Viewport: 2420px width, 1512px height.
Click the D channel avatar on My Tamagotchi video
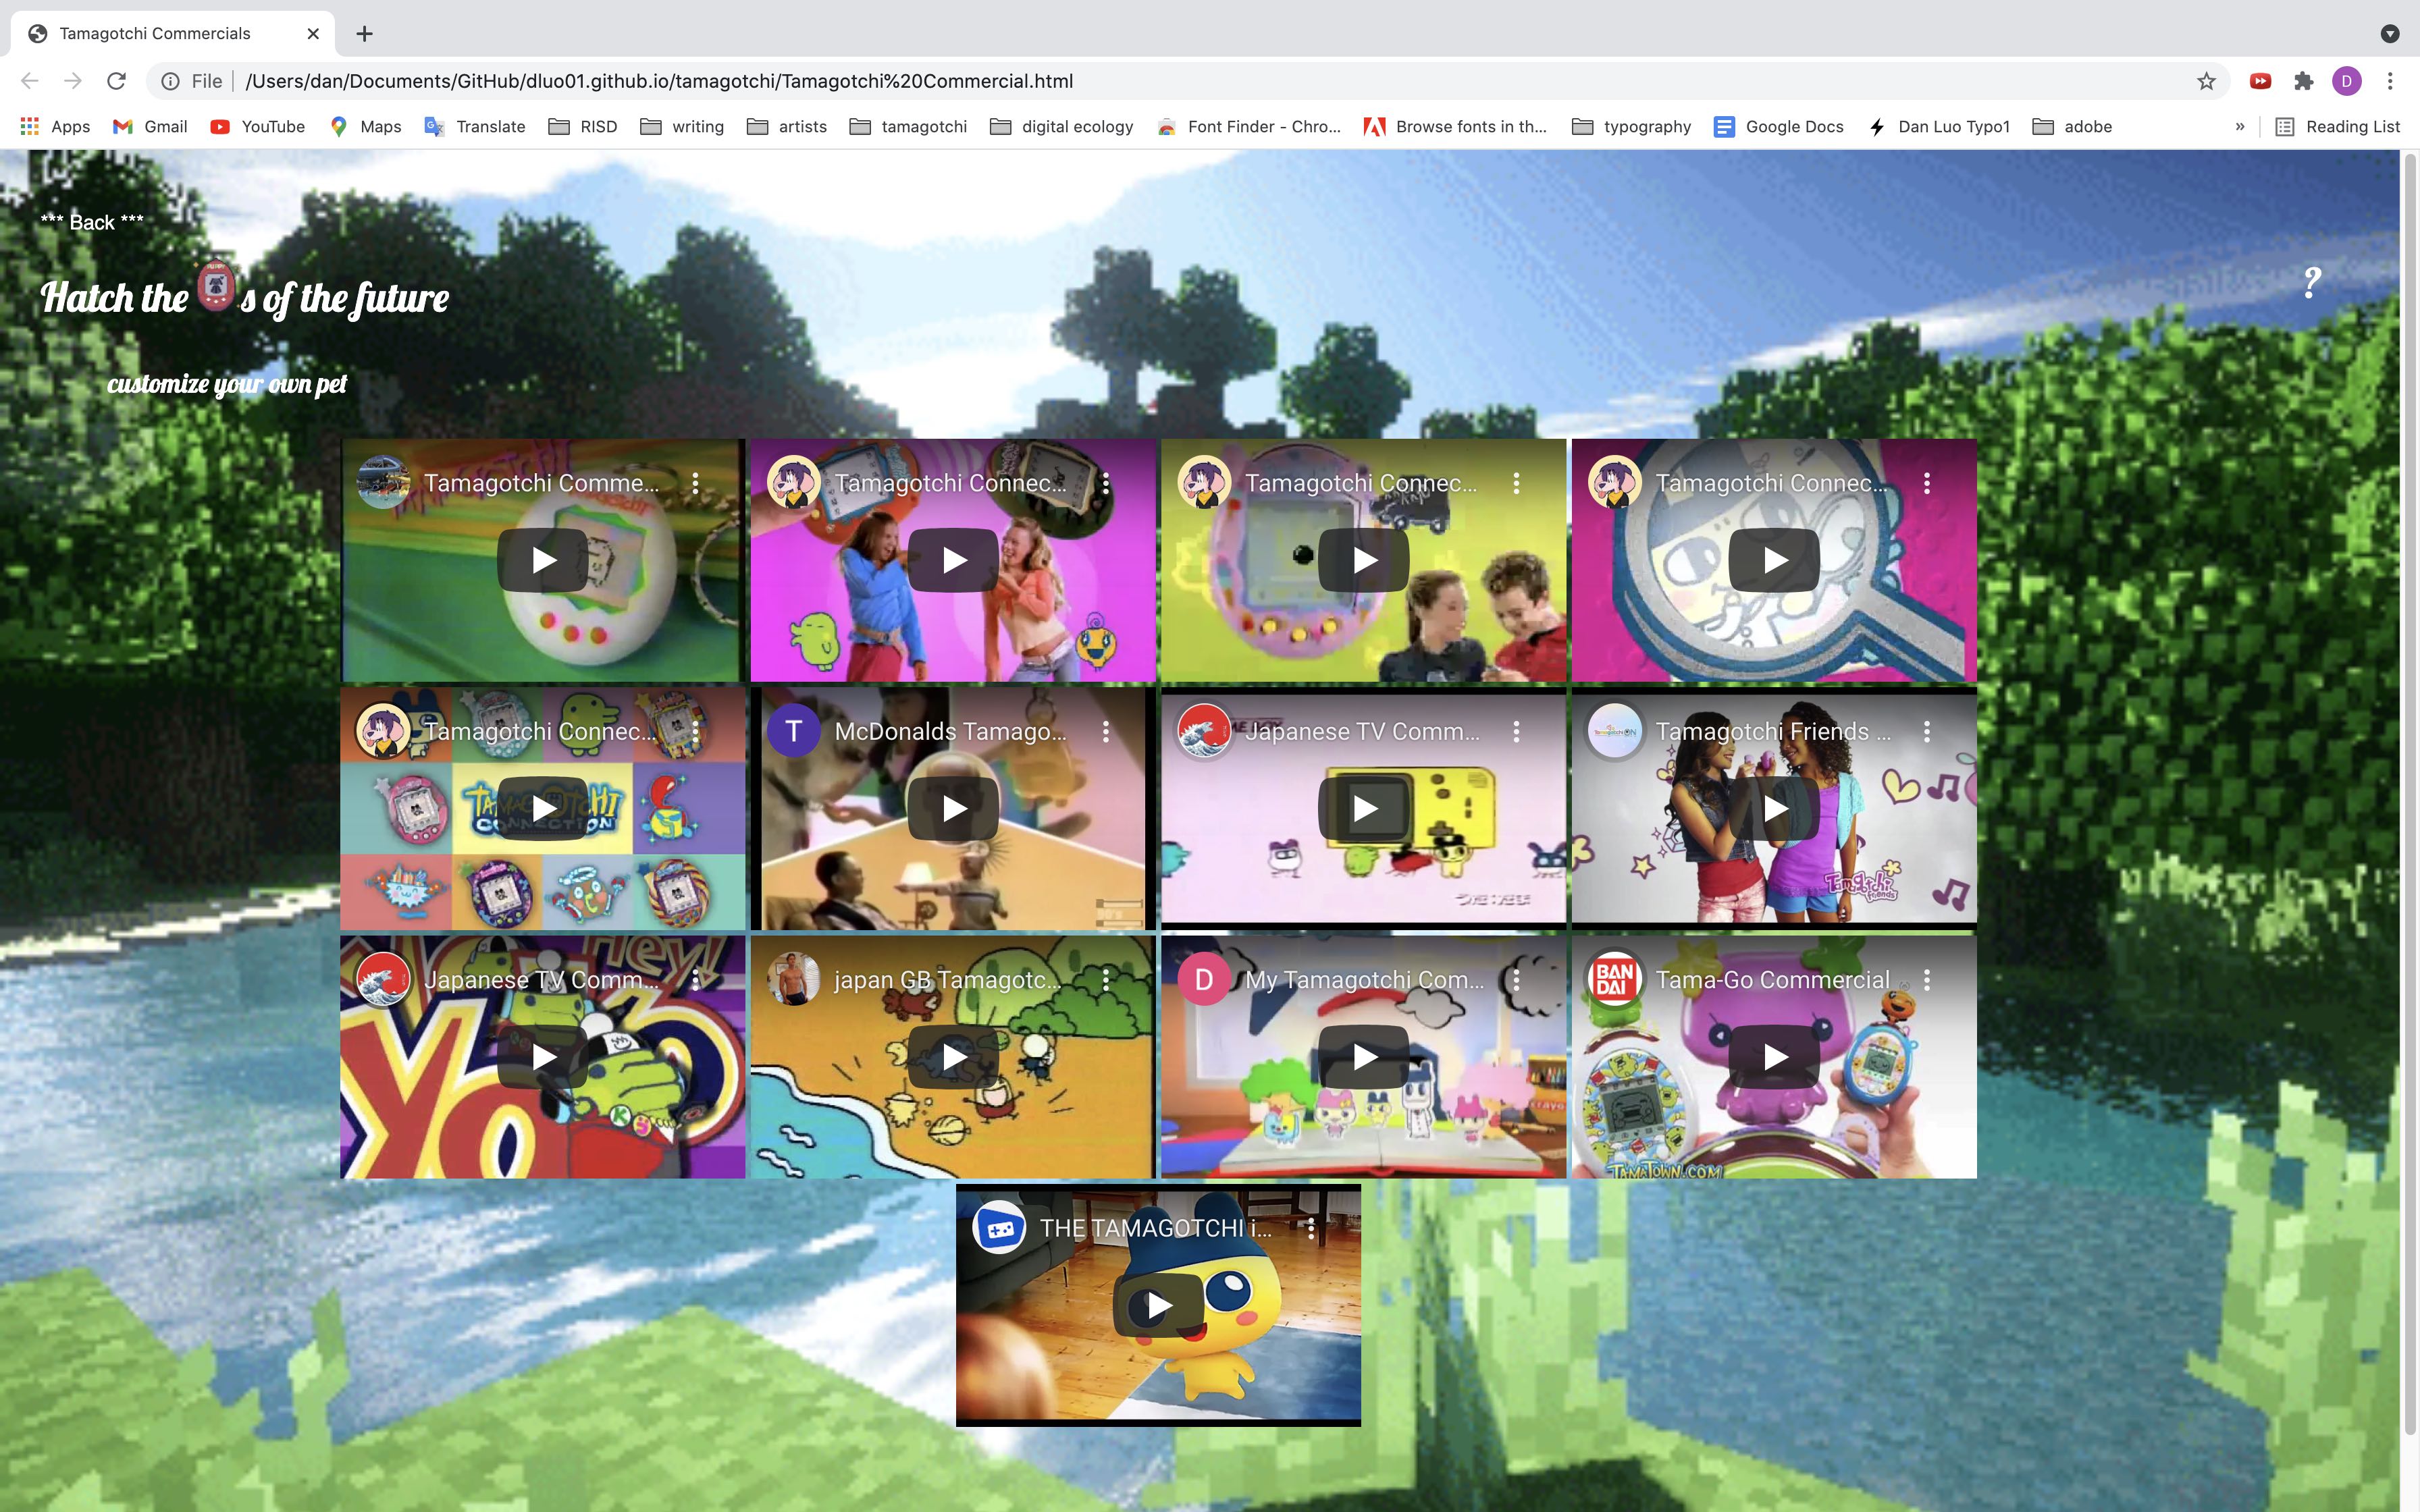click(x=1204, y=980)
